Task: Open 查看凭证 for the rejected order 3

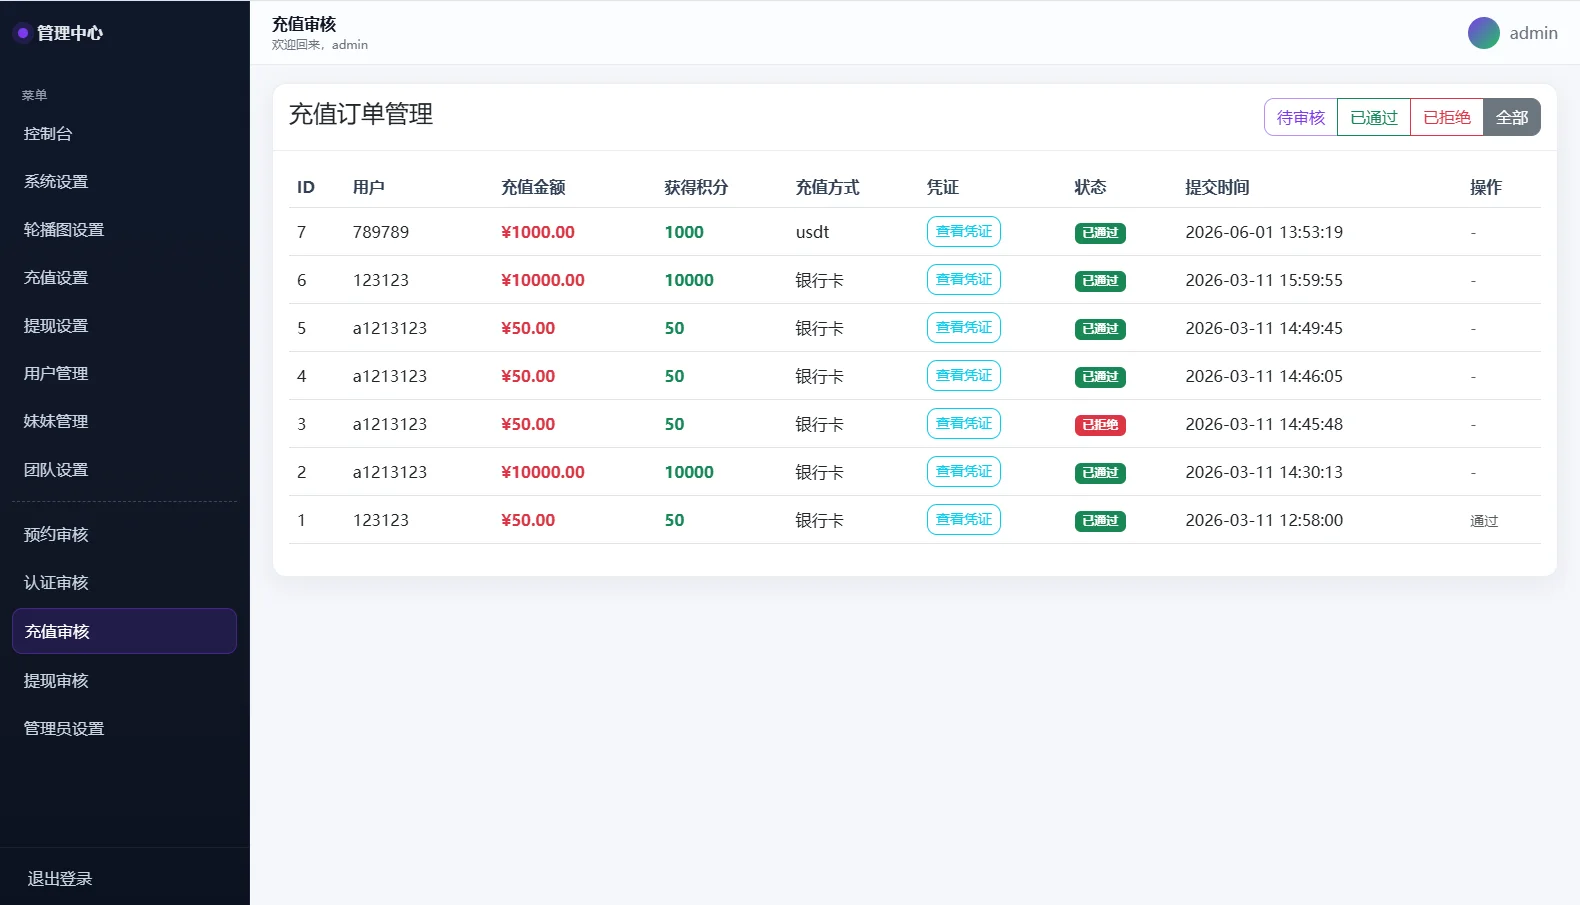Action: (963, 423)
